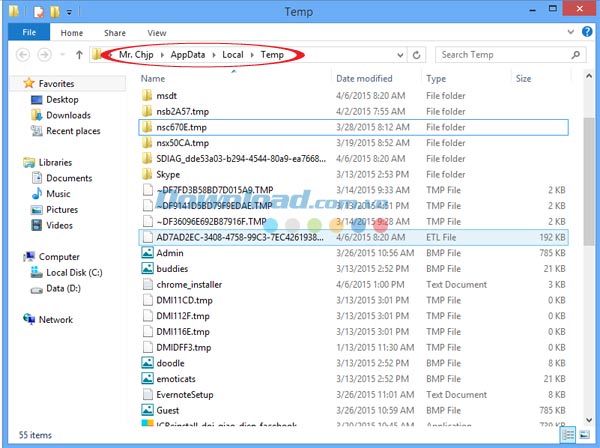Refresh the Temp folder view

coord(417,55)
